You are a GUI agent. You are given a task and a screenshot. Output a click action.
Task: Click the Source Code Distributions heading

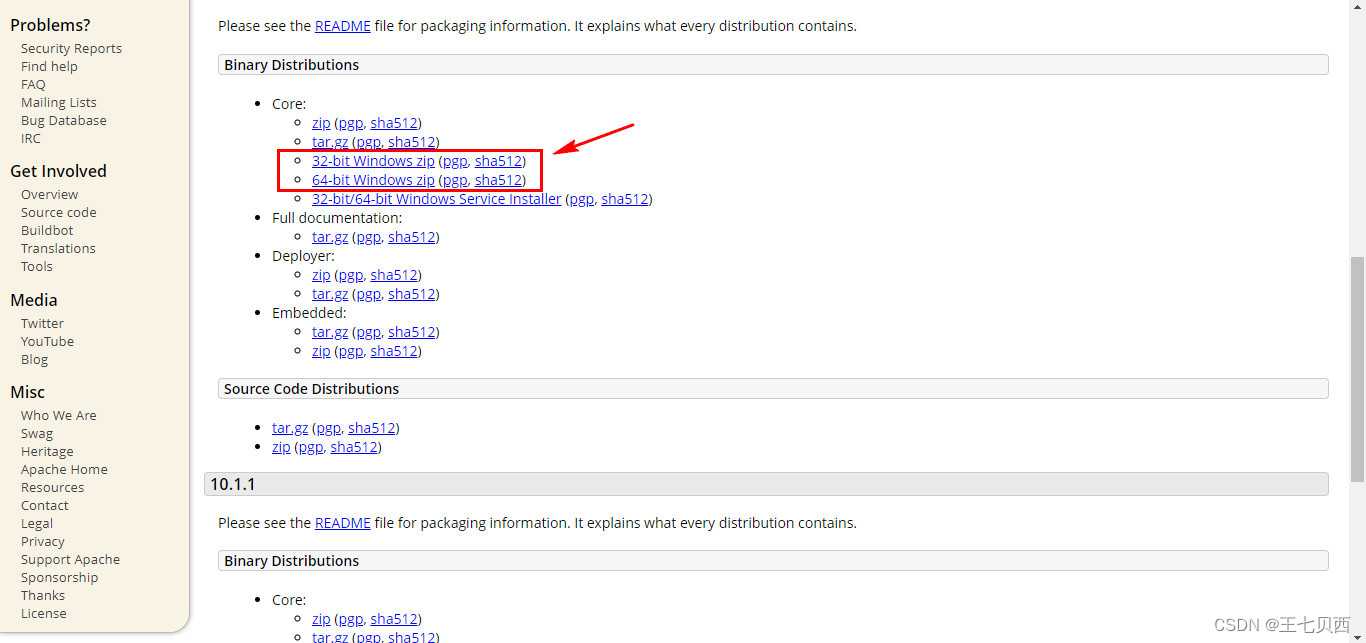pos(773,389)
